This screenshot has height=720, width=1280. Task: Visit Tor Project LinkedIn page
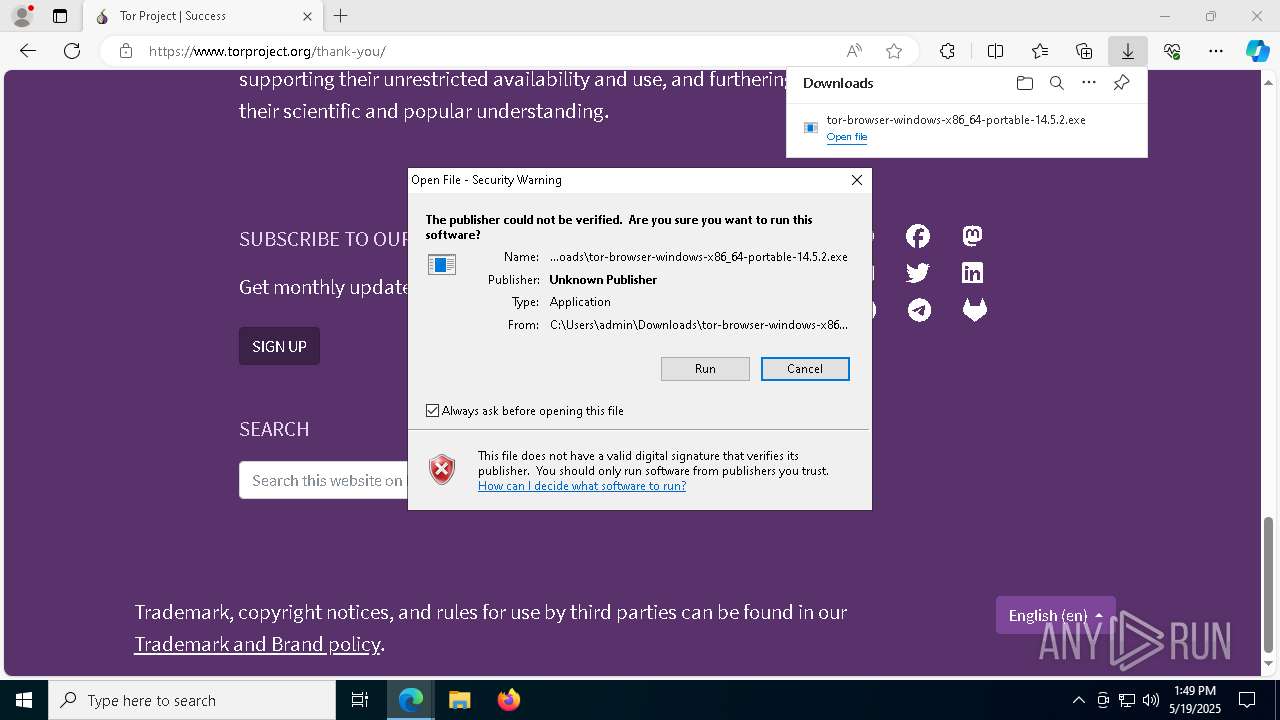tap(972, 272)
